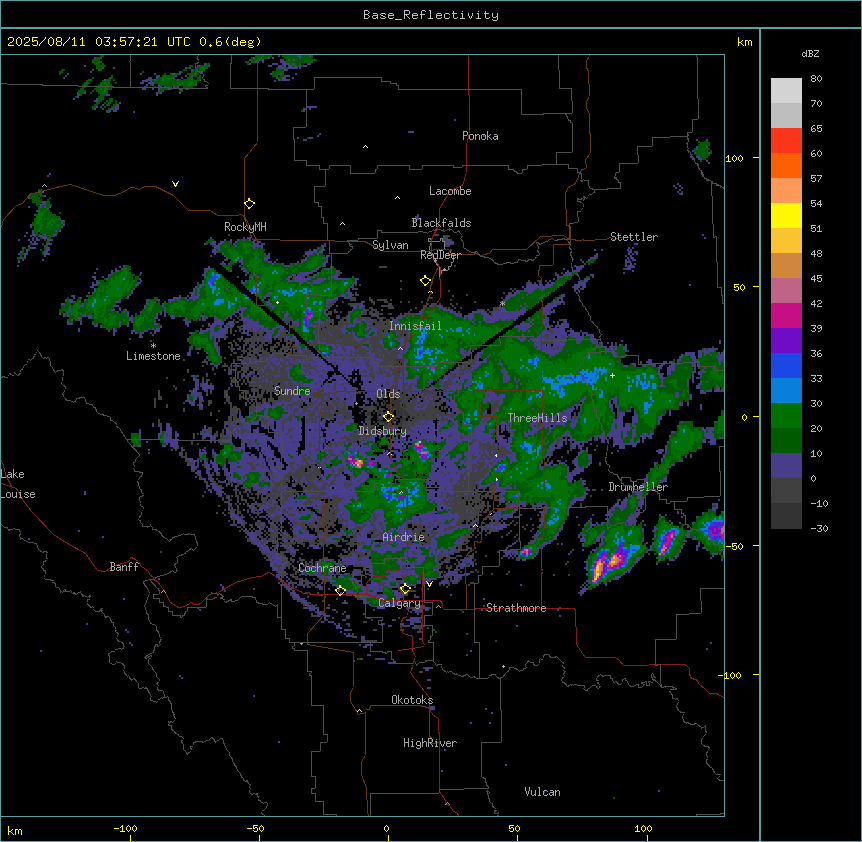
Task: Pick the yellow diamond marker below Cochrane label
Action: click(341, 590)
